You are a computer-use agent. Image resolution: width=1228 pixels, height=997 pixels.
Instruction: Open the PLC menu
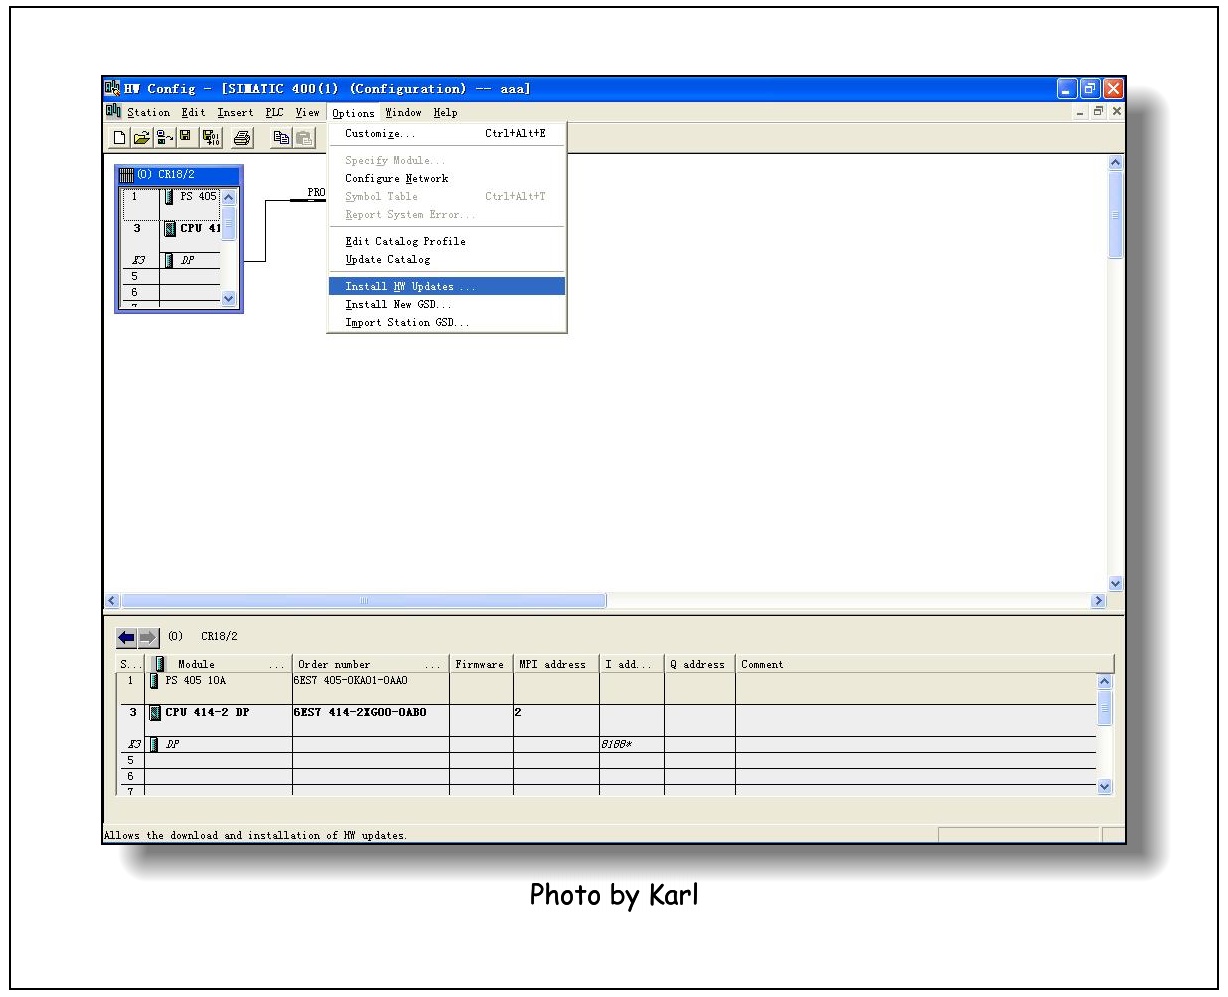pyautogui.click(x=274, y=113)
